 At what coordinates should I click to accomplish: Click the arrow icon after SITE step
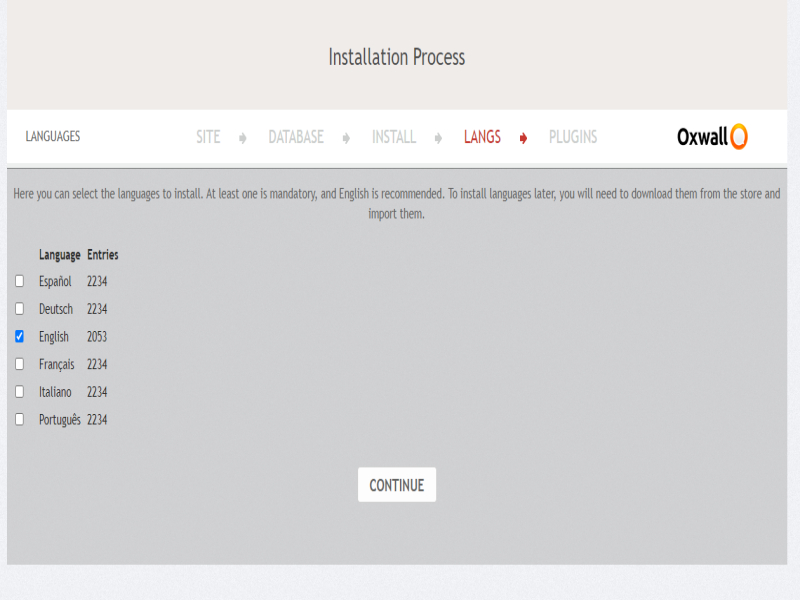[x=243, y=138]
